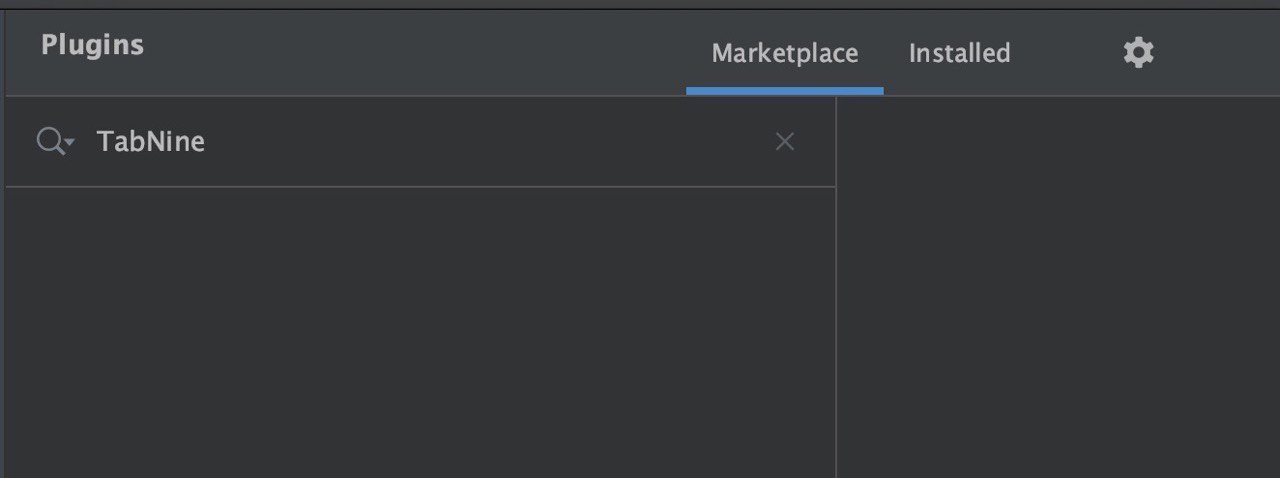
Task: Click the magnifying glass search icon
Action: coord(50,142)
